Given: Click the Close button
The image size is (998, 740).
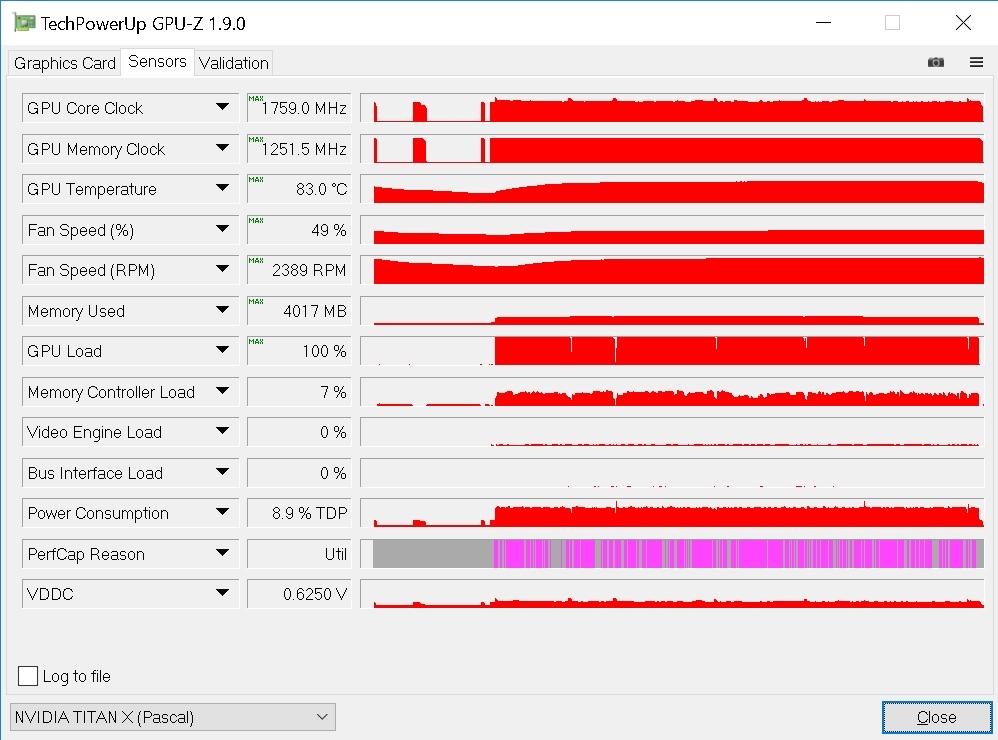Looking at the screenshot, I should coord(936,717).
